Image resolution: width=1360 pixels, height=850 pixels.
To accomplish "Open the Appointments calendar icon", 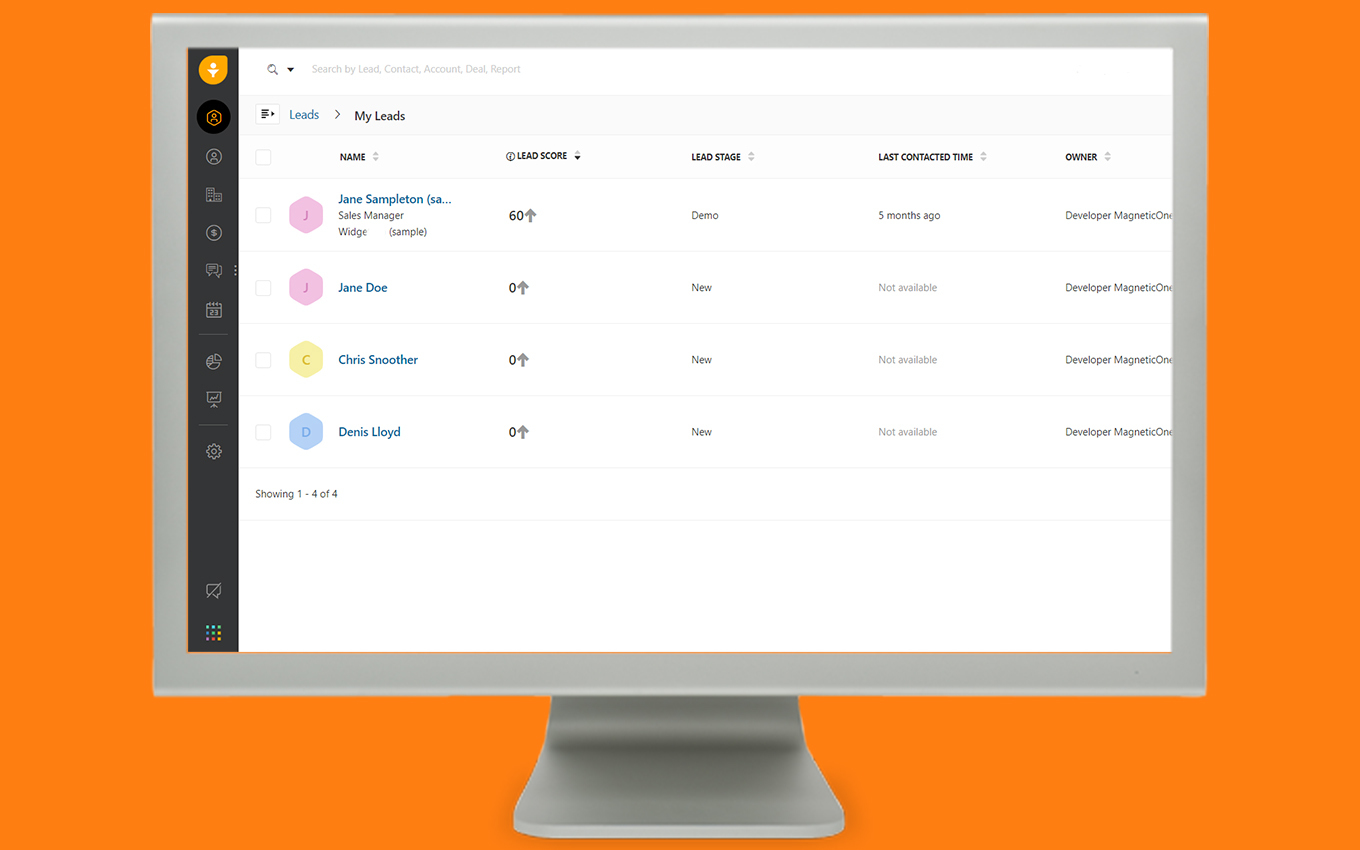I will (213, 310).
